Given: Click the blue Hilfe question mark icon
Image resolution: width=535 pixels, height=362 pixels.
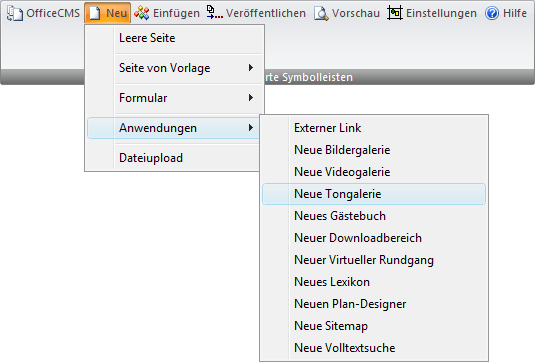Looking at the screenshot, I should (x=492, y=13).
